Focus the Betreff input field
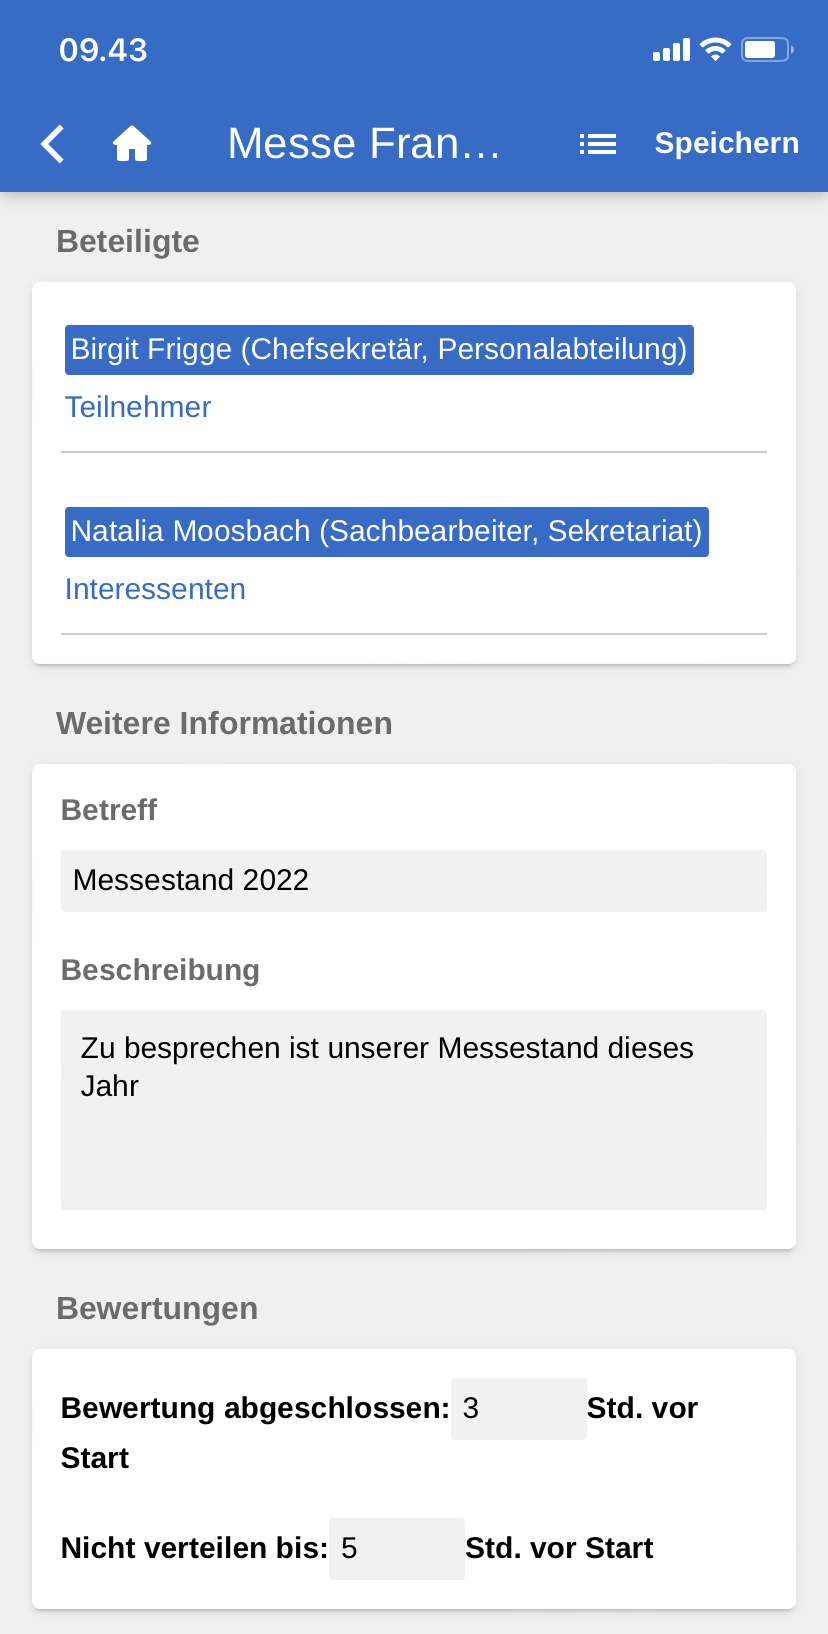Screen dimensions: 828x1634 pos(413,881)
